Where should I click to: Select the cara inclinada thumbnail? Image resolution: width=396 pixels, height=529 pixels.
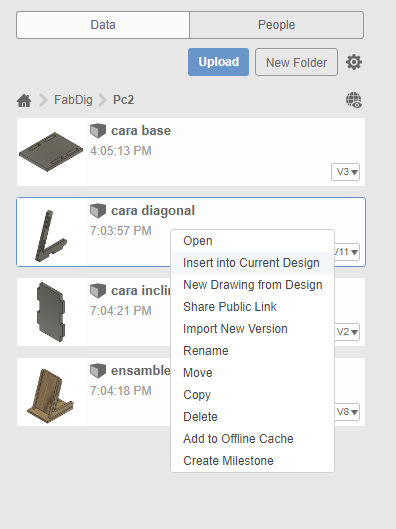[51, 312]
